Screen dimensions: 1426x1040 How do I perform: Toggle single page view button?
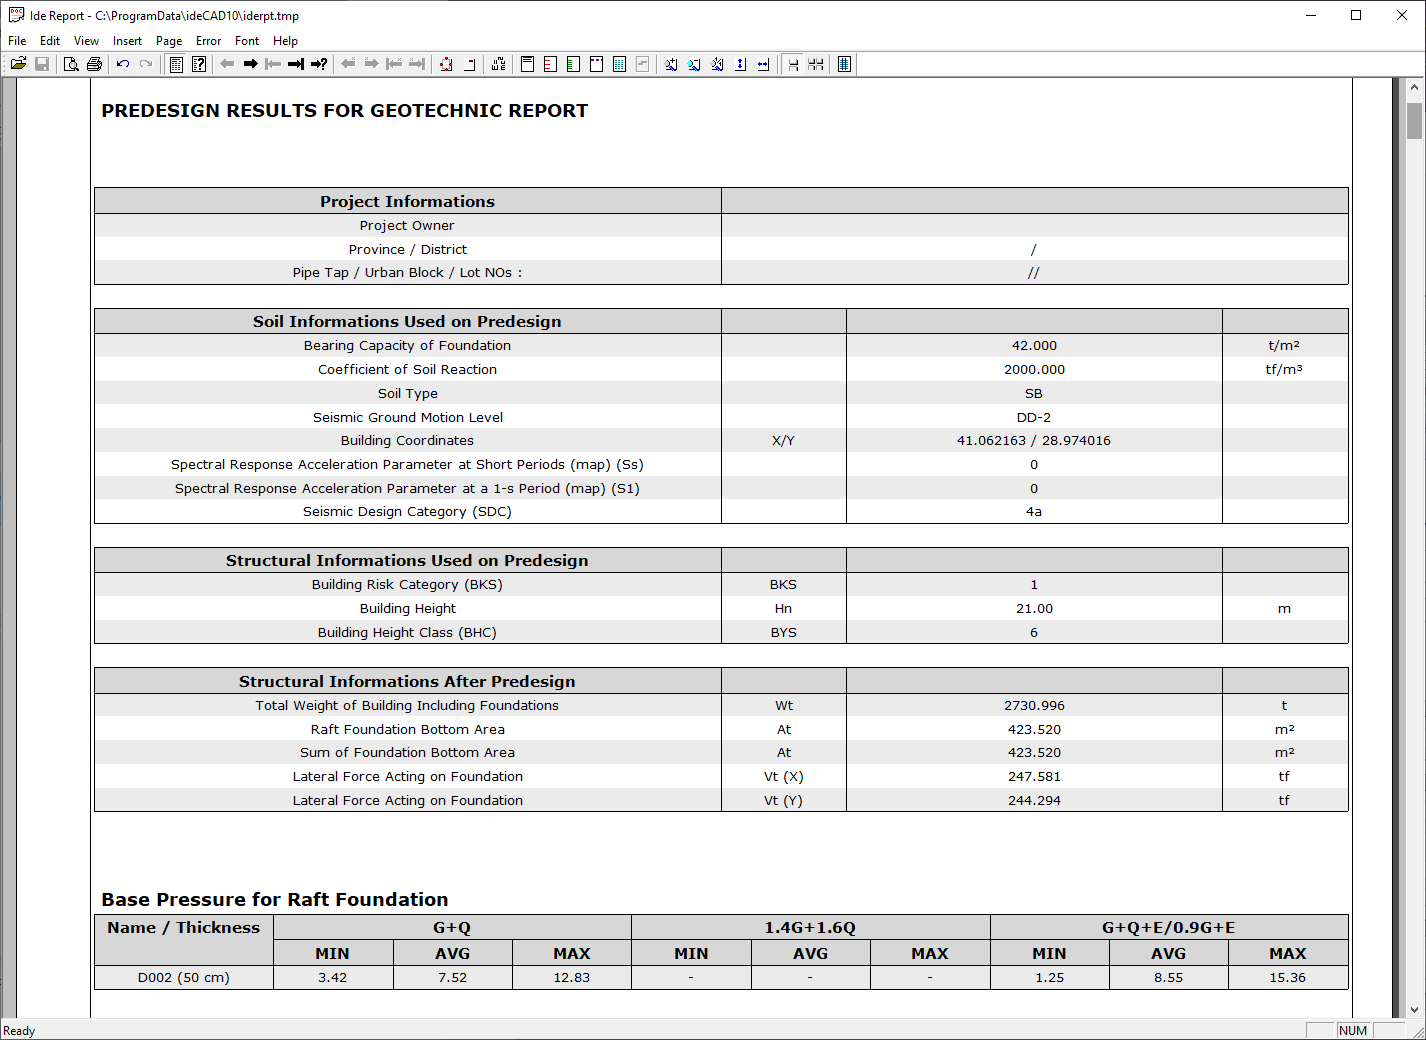click(793, 64)
